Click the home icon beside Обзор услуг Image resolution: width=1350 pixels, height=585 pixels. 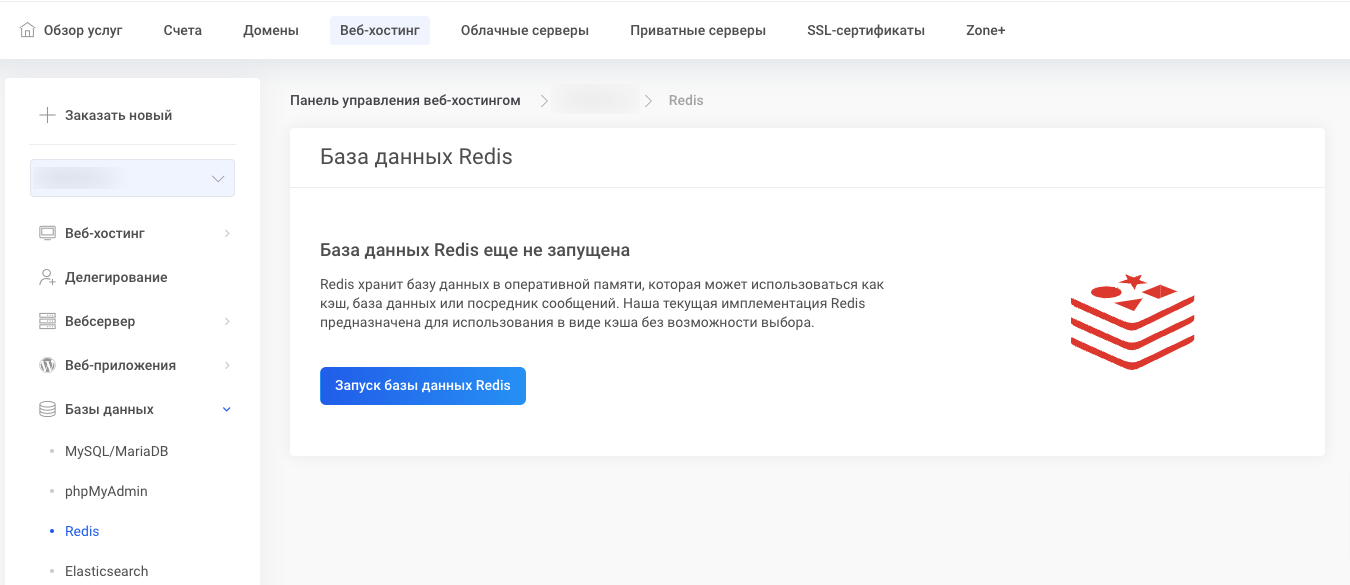pyautogui.click(x=28, y=30)
